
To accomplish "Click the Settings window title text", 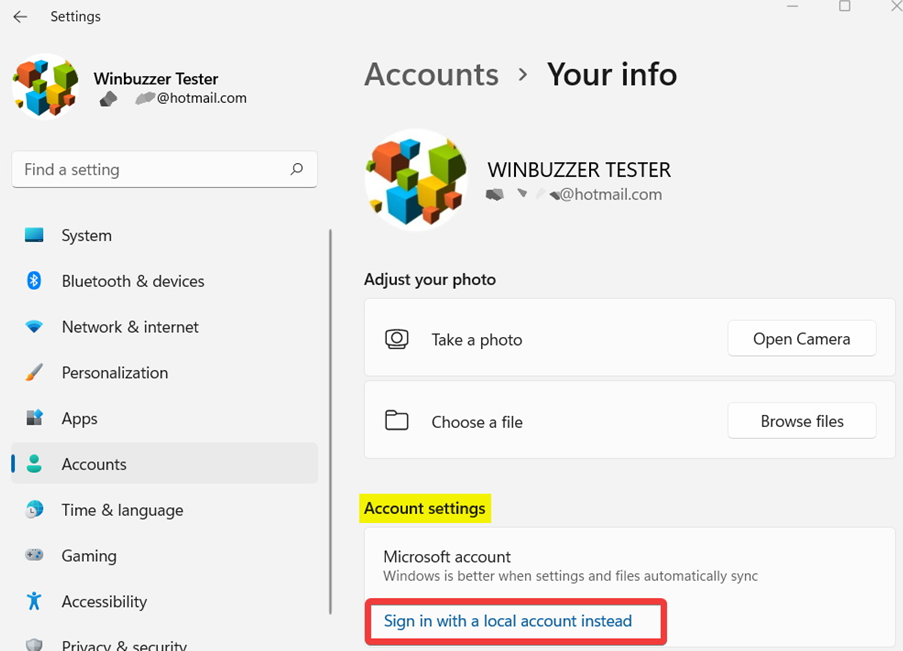I will [x=75, y=16].
